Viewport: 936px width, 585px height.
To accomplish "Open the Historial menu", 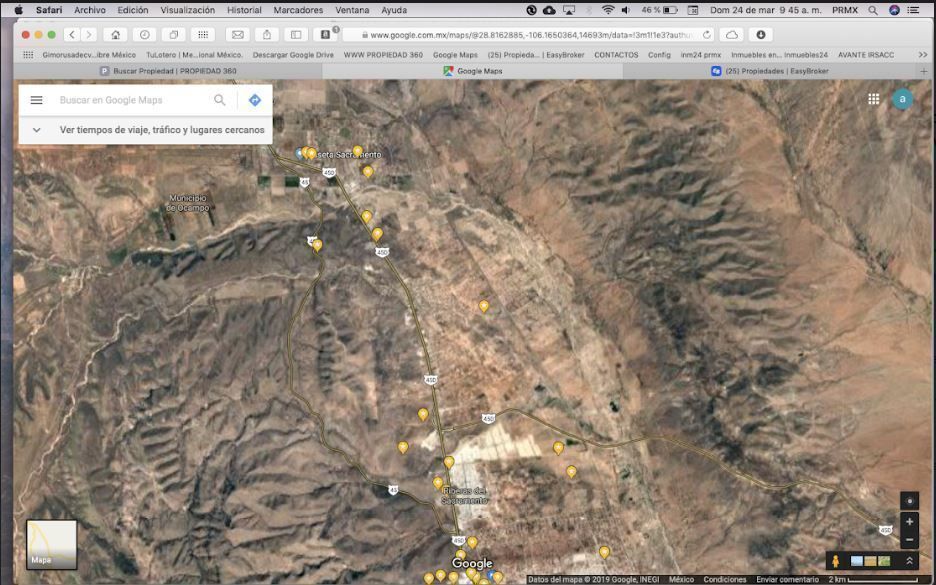I will pos(244,10).
